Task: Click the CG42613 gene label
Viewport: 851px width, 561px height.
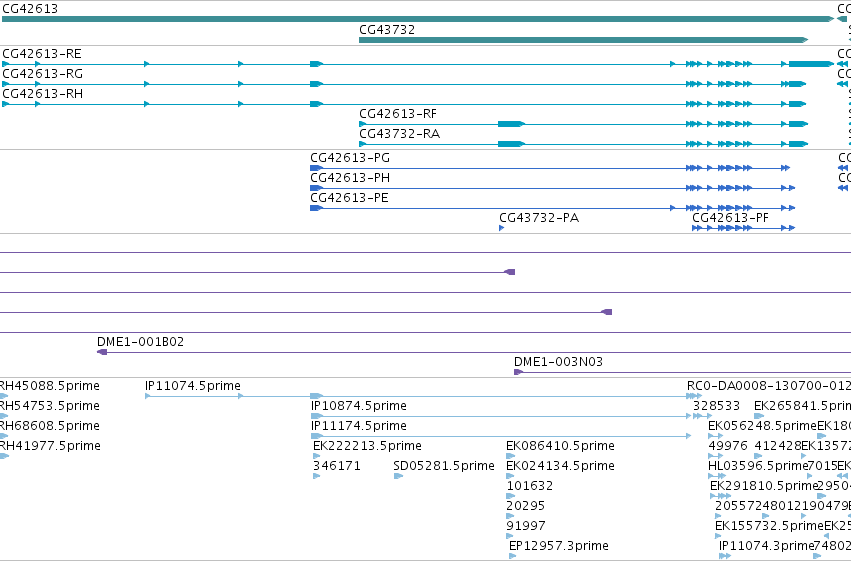Action: pyautogui.click(x=30, y=9)
